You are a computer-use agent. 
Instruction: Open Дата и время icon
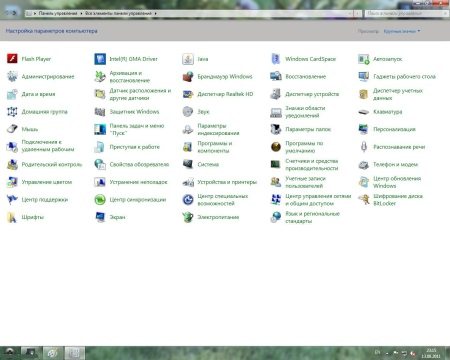coord(12,94)
